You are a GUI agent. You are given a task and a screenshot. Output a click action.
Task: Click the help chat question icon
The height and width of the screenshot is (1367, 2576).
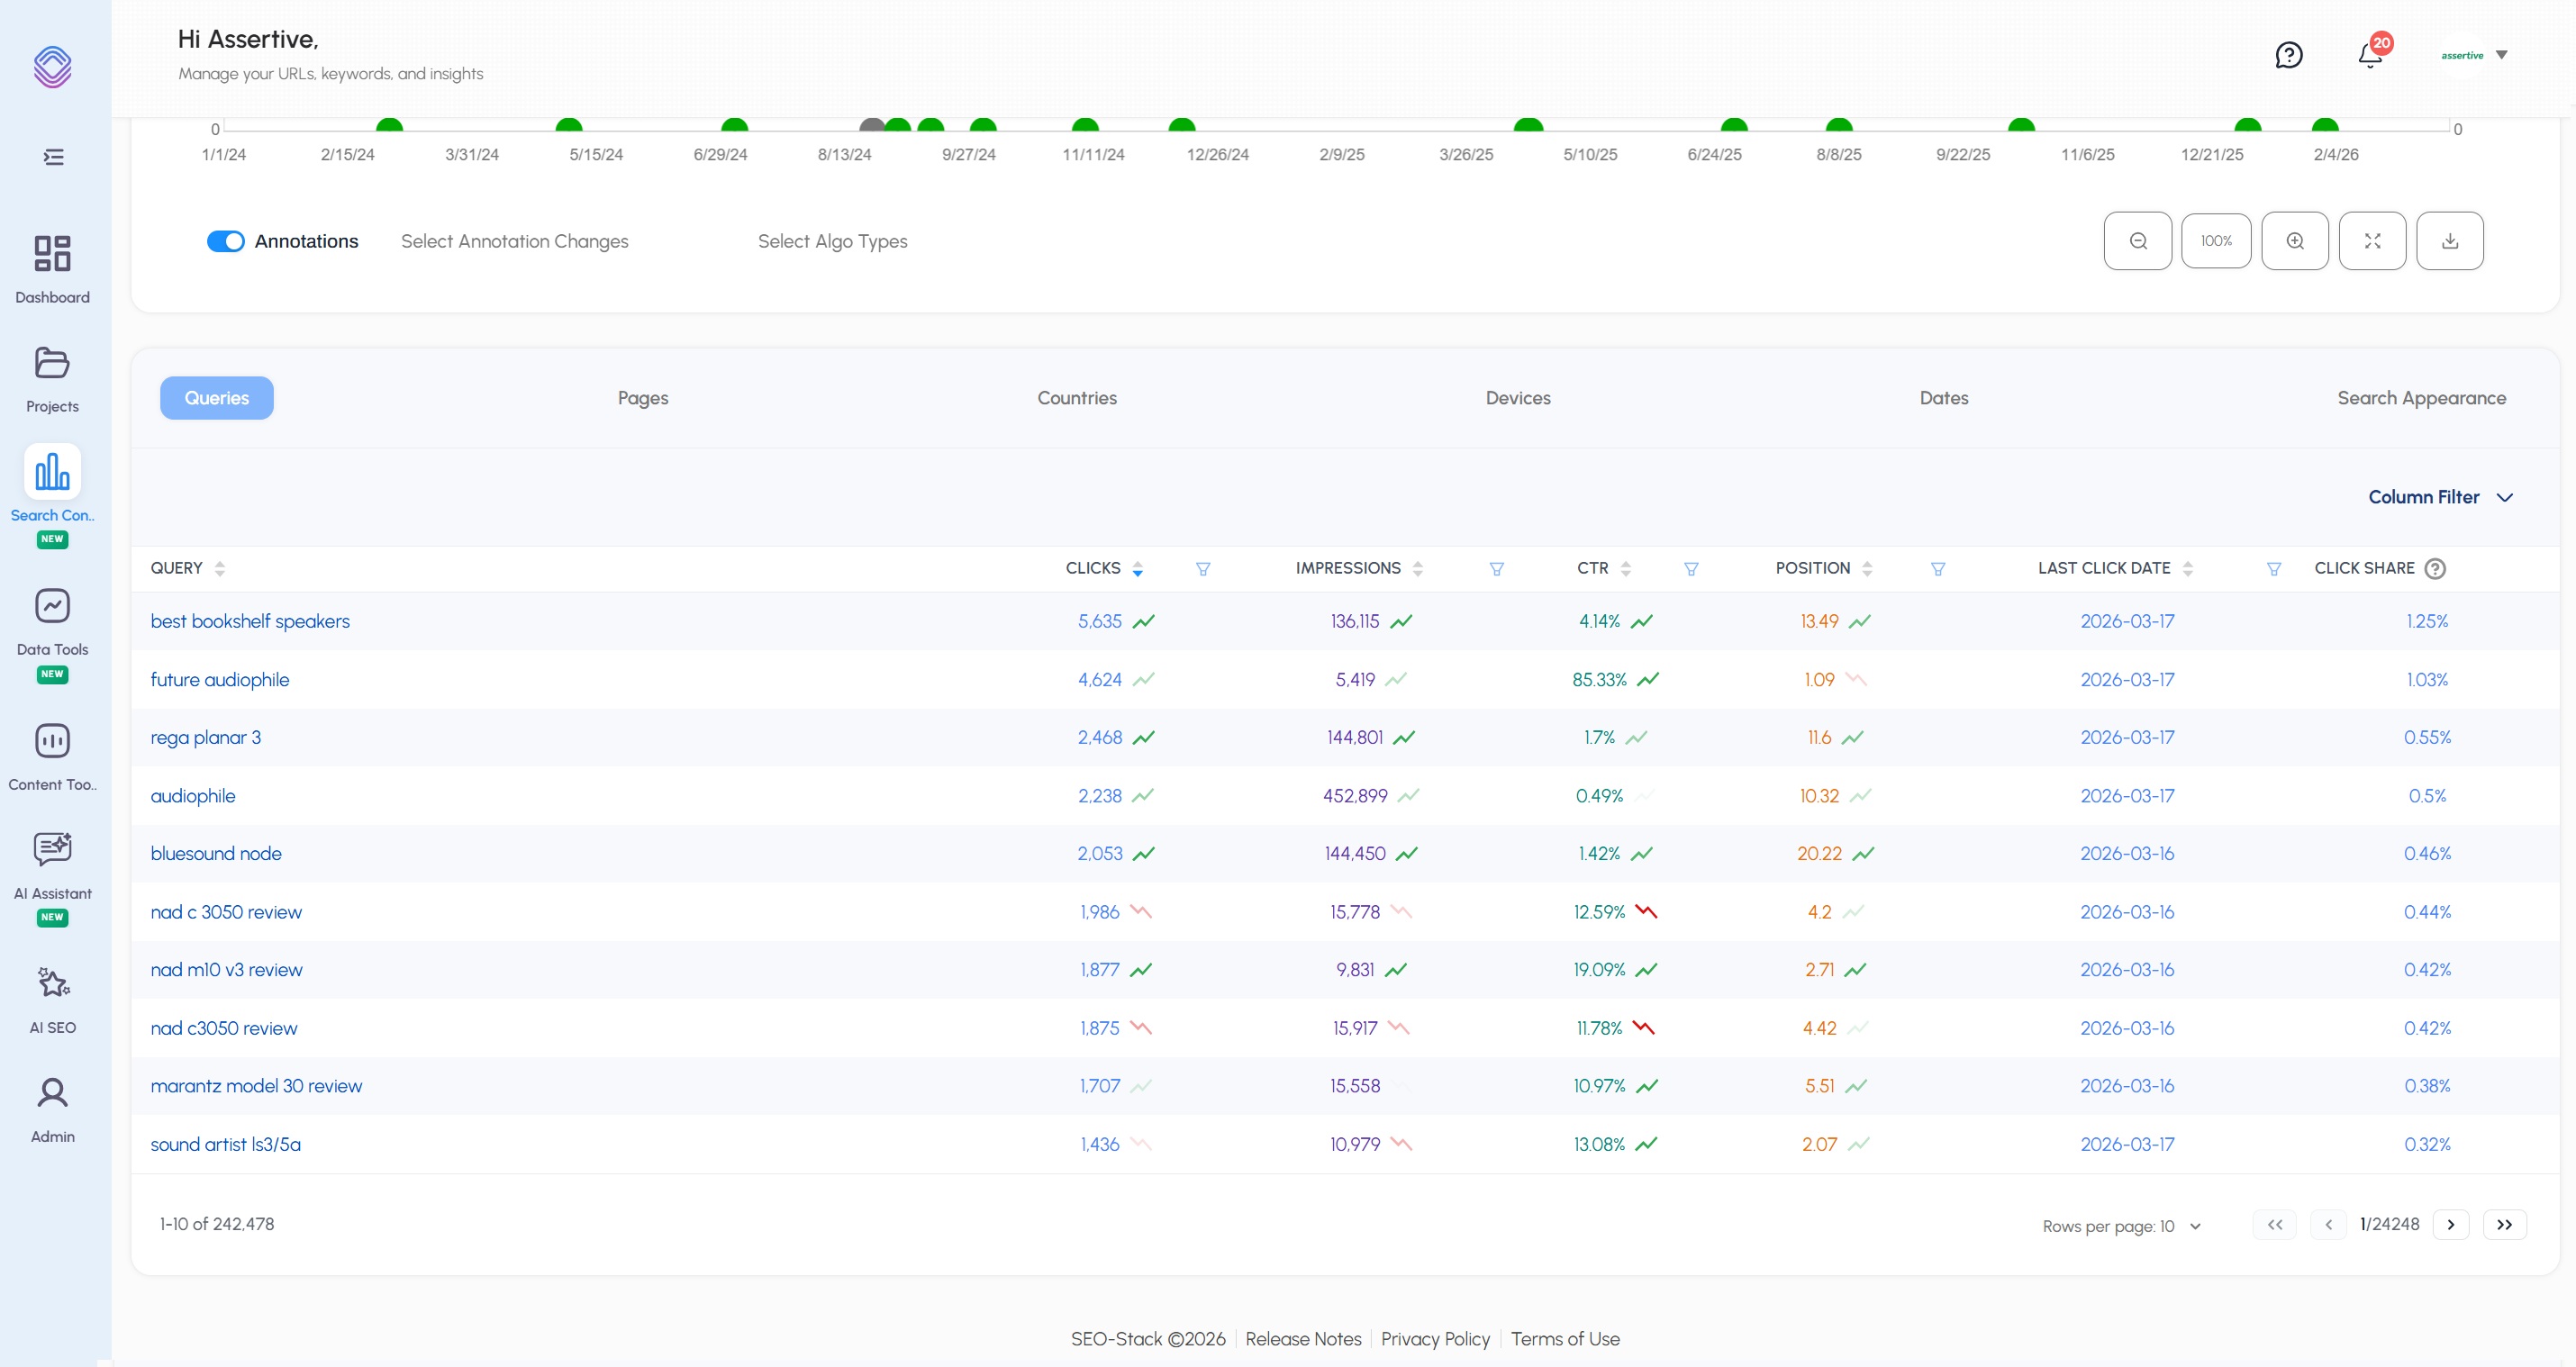tap(2289, 55)
